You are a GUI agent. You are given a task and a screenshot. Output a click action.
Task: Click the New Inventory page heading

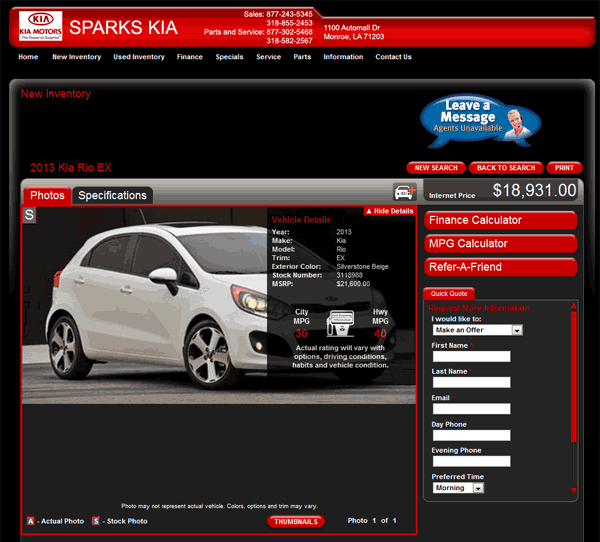click(x=55, y=93)
